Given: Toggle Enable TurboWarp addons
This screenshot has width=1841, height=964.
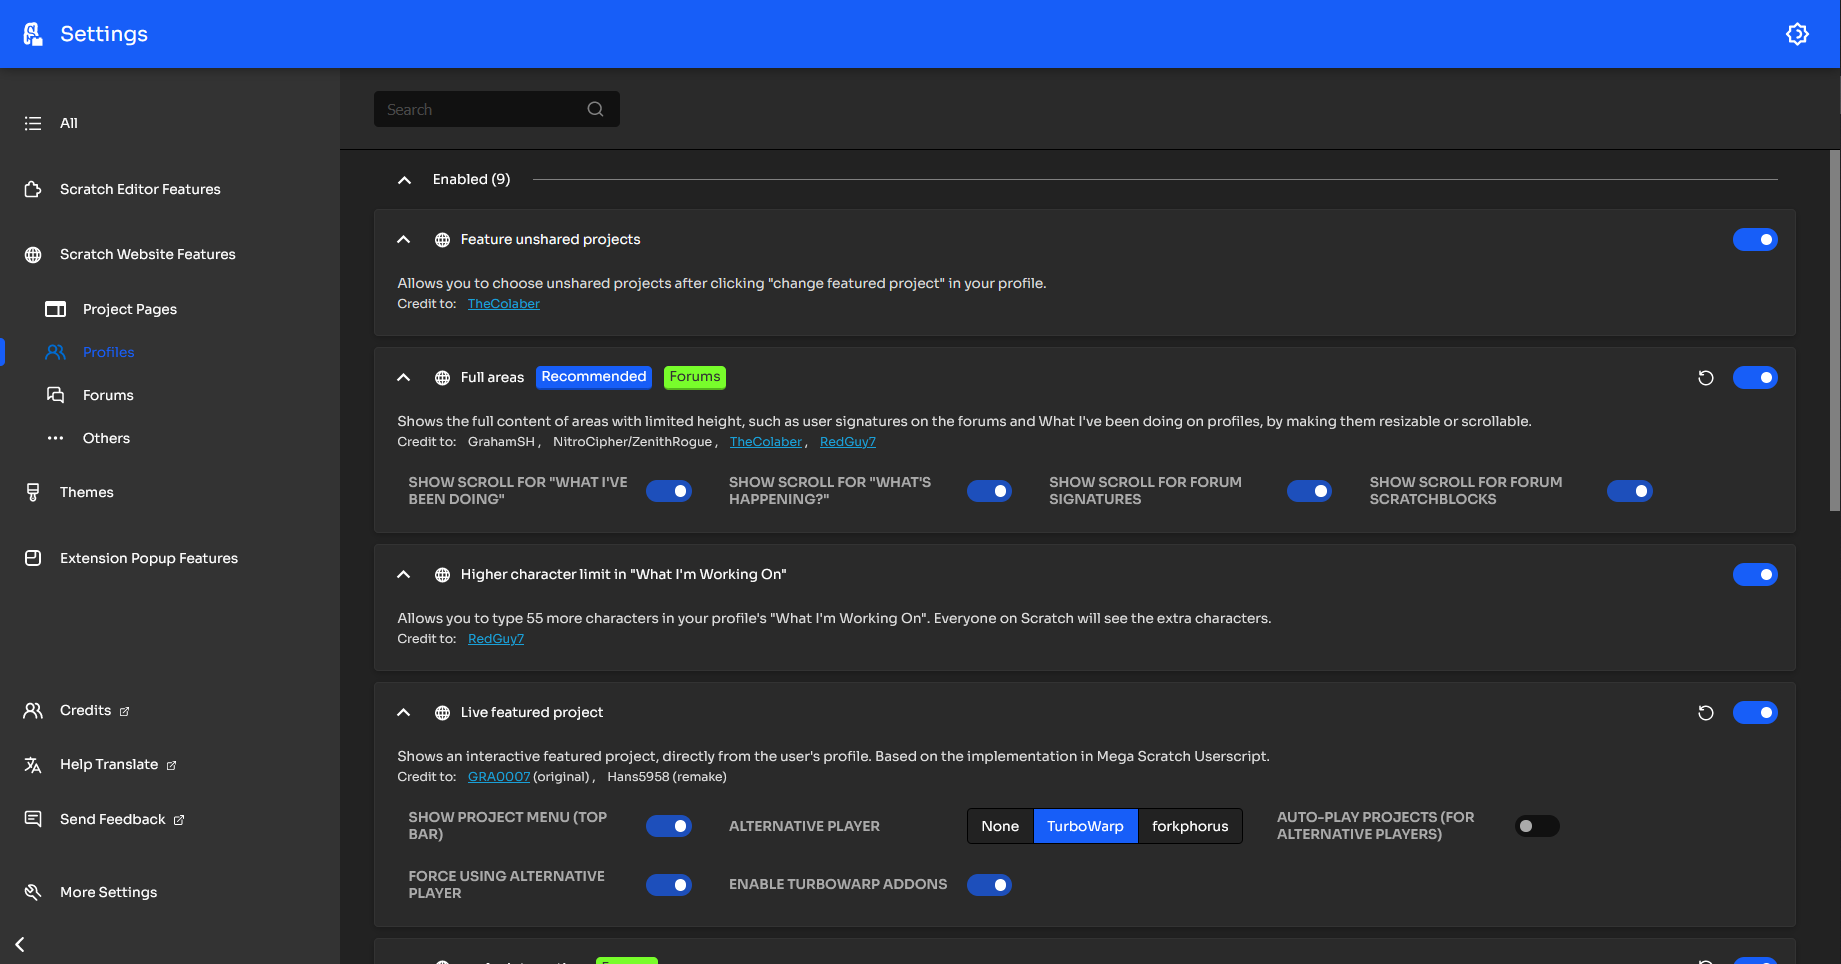Looking at the screenshot, I should [x=989, y=885].
